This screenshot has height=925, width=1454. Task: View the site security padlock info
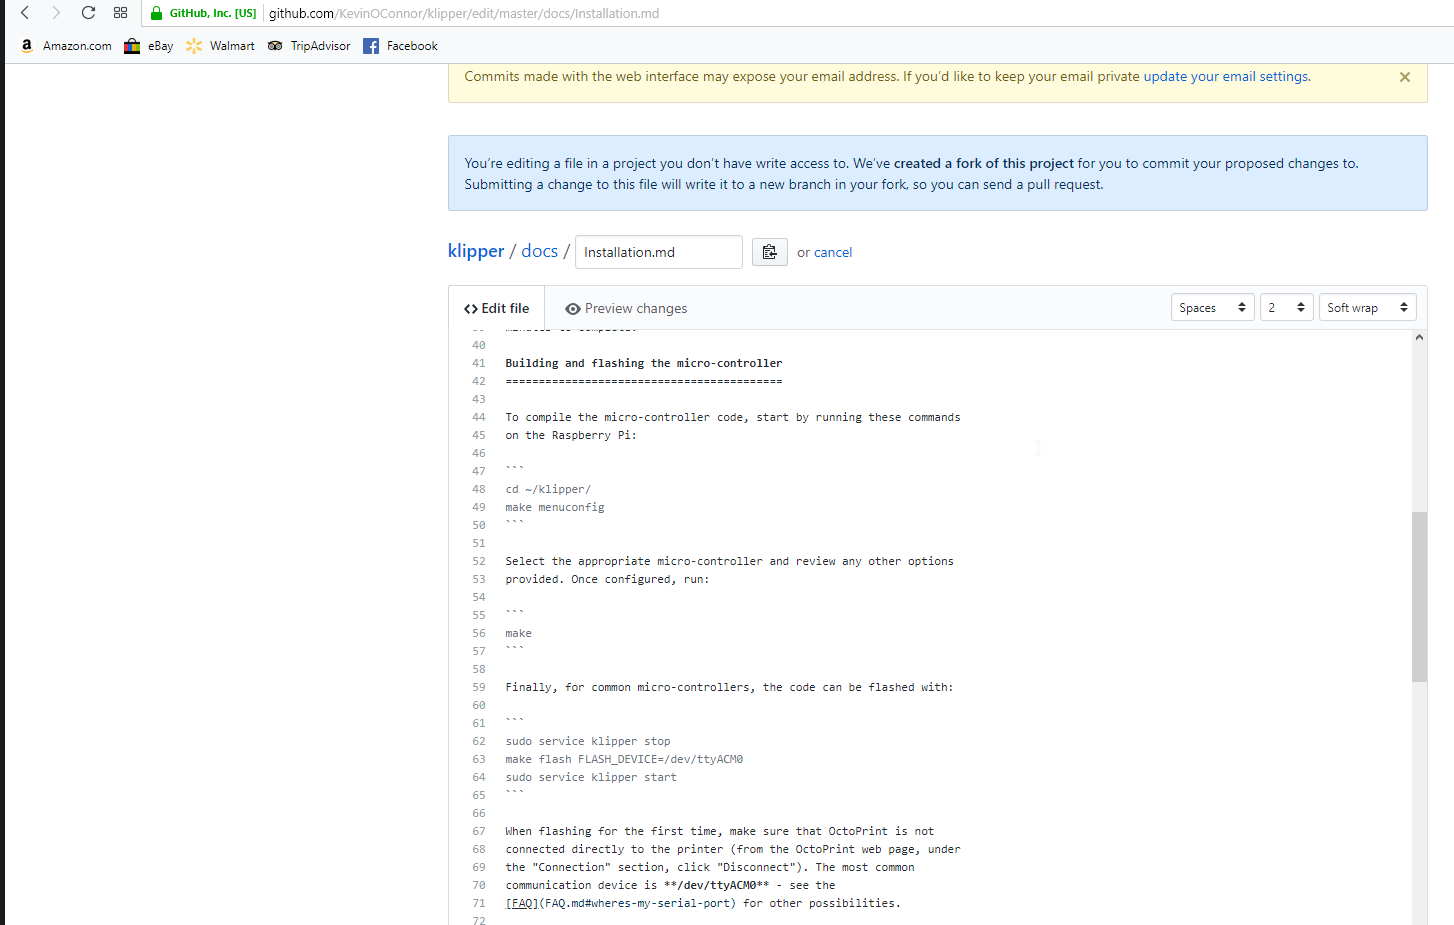click(x=156, y=13)
